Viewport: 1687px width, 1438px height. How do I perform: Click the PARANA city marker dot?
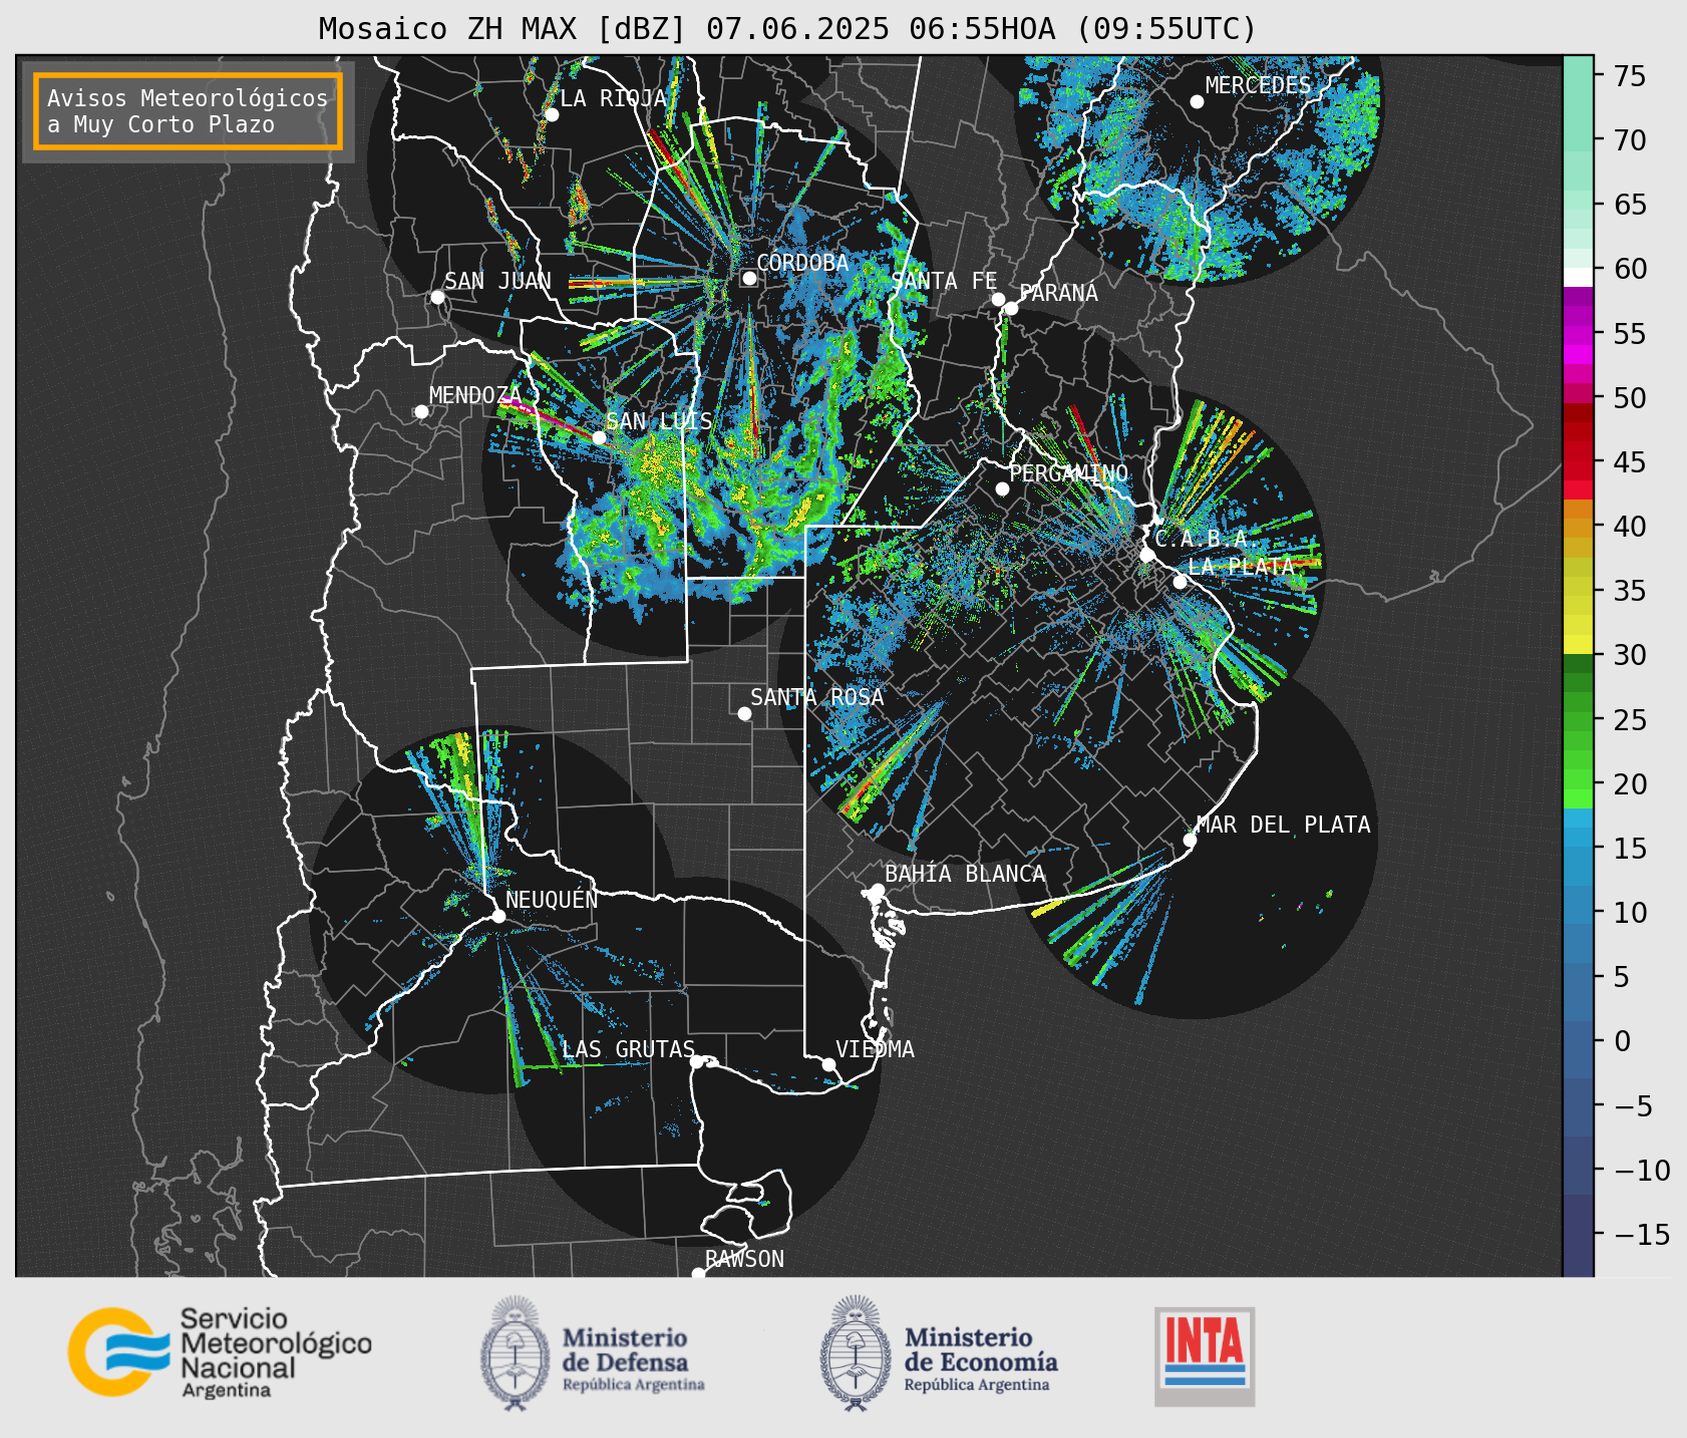(x=1011, y=308)
